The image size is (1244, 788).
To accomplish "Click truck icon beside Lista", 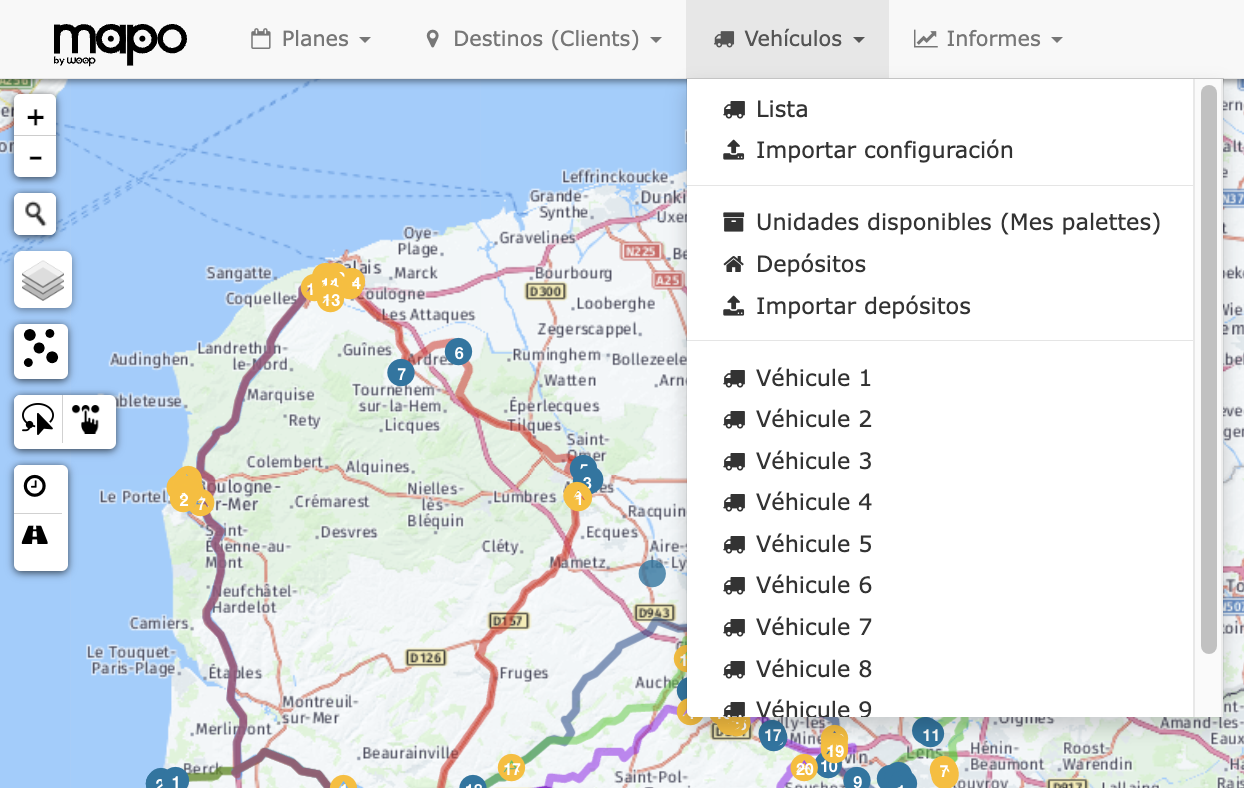I will click(x=734, y=109).
